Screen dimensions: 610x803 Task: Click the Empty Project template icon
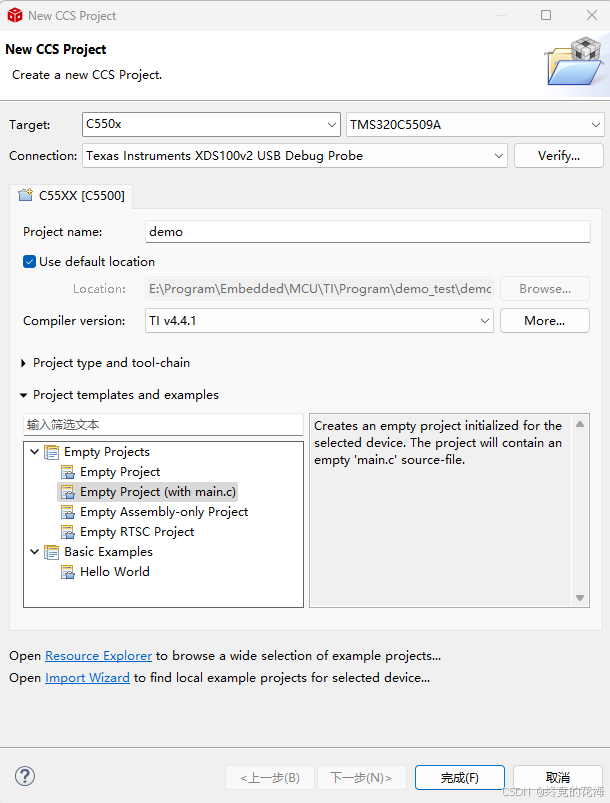pyautogui.click(x=68, y=472)
